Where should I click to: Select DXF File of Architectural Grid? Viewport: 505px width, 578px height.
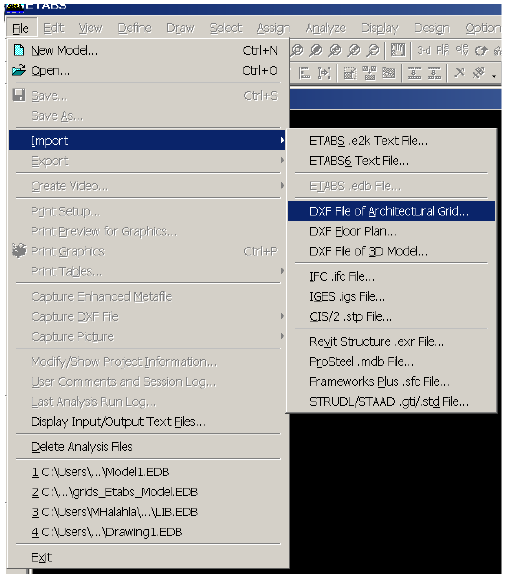point(391,211)
